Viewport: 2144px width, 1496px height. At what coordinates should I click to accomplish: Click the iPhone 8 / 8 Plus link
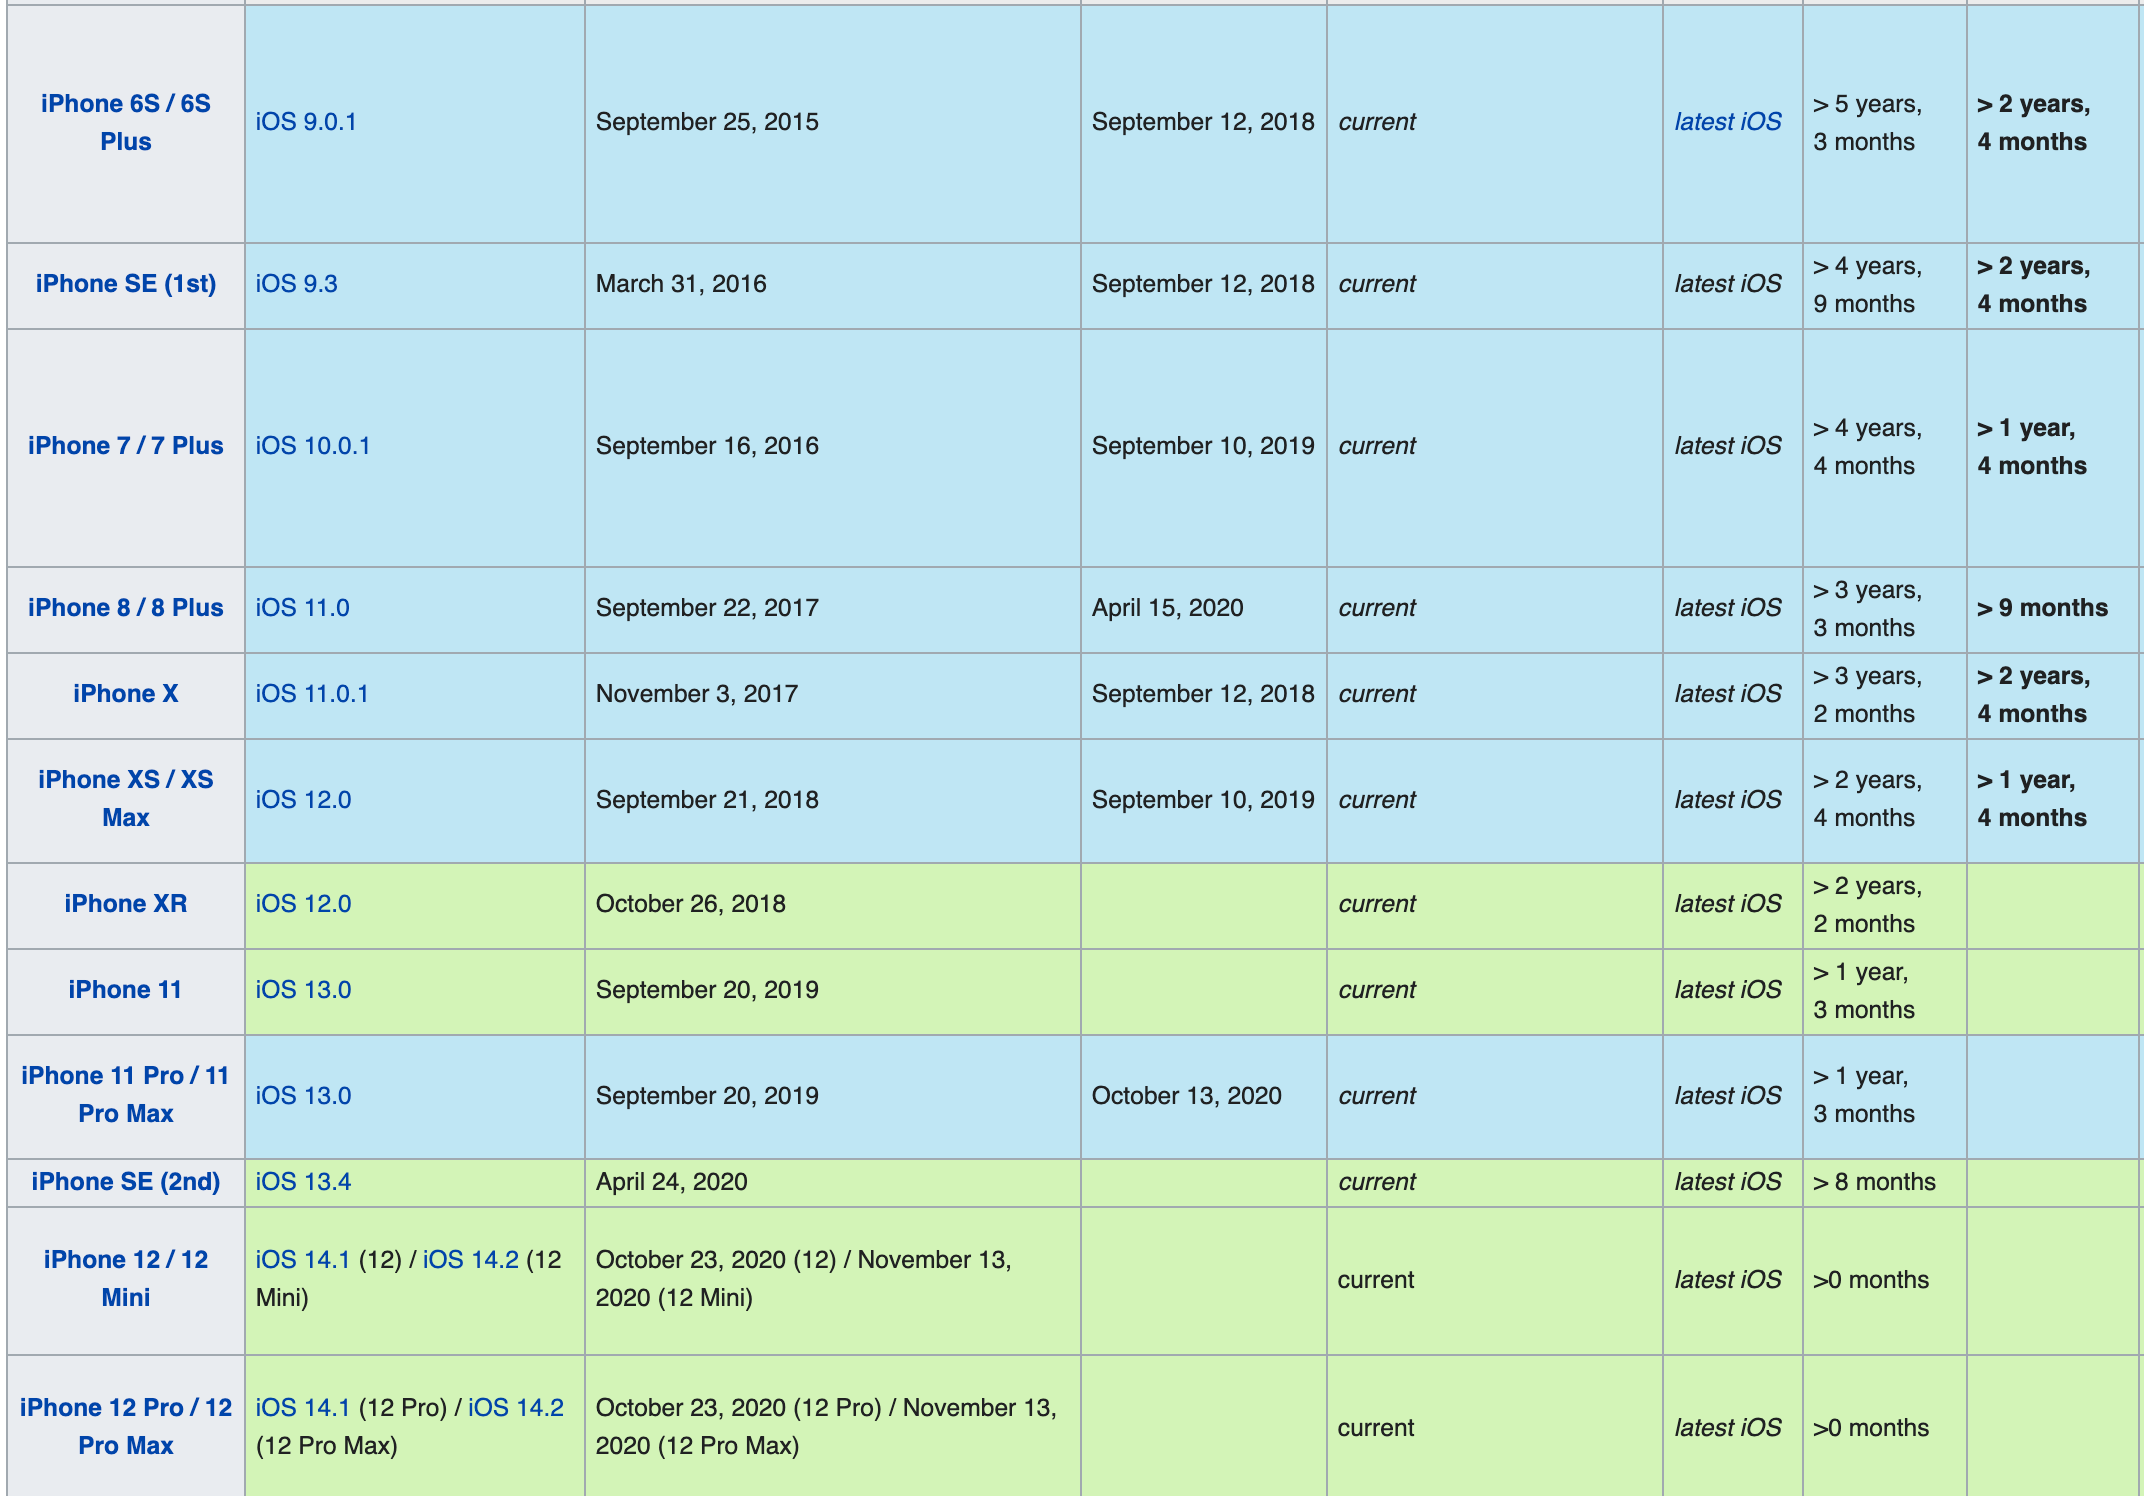point(126,608)
